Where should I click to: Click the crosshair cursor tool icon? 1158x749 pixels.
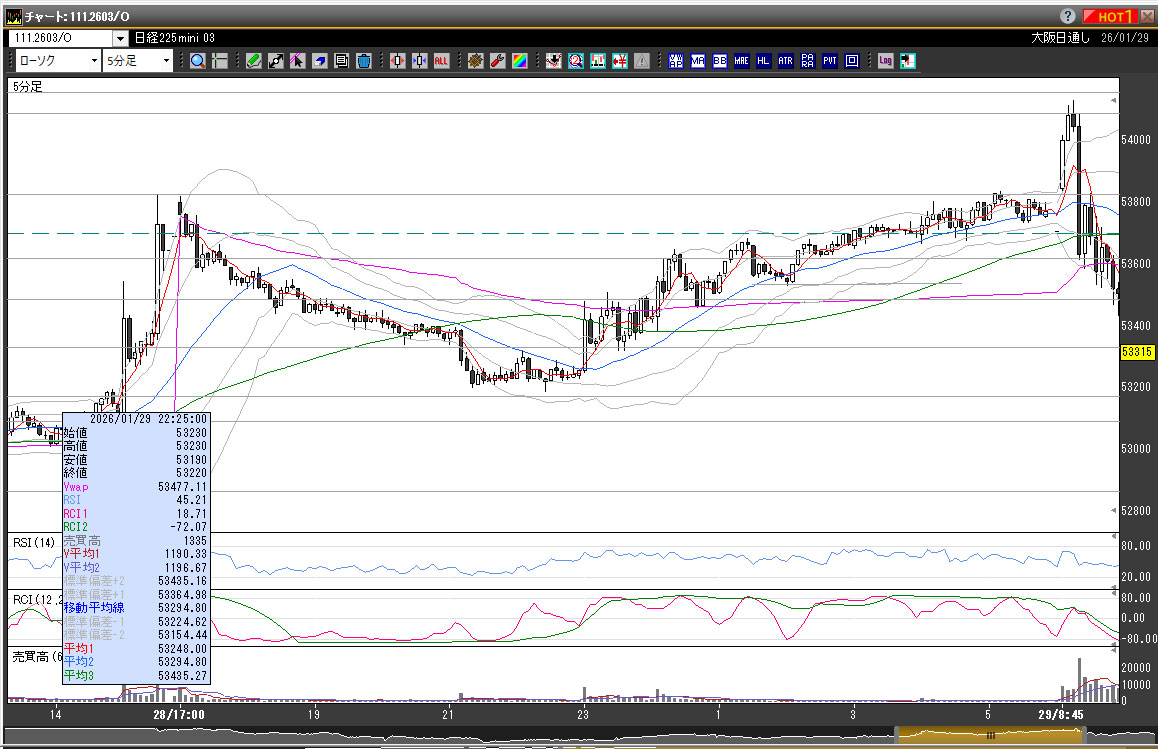coord(220,61)
